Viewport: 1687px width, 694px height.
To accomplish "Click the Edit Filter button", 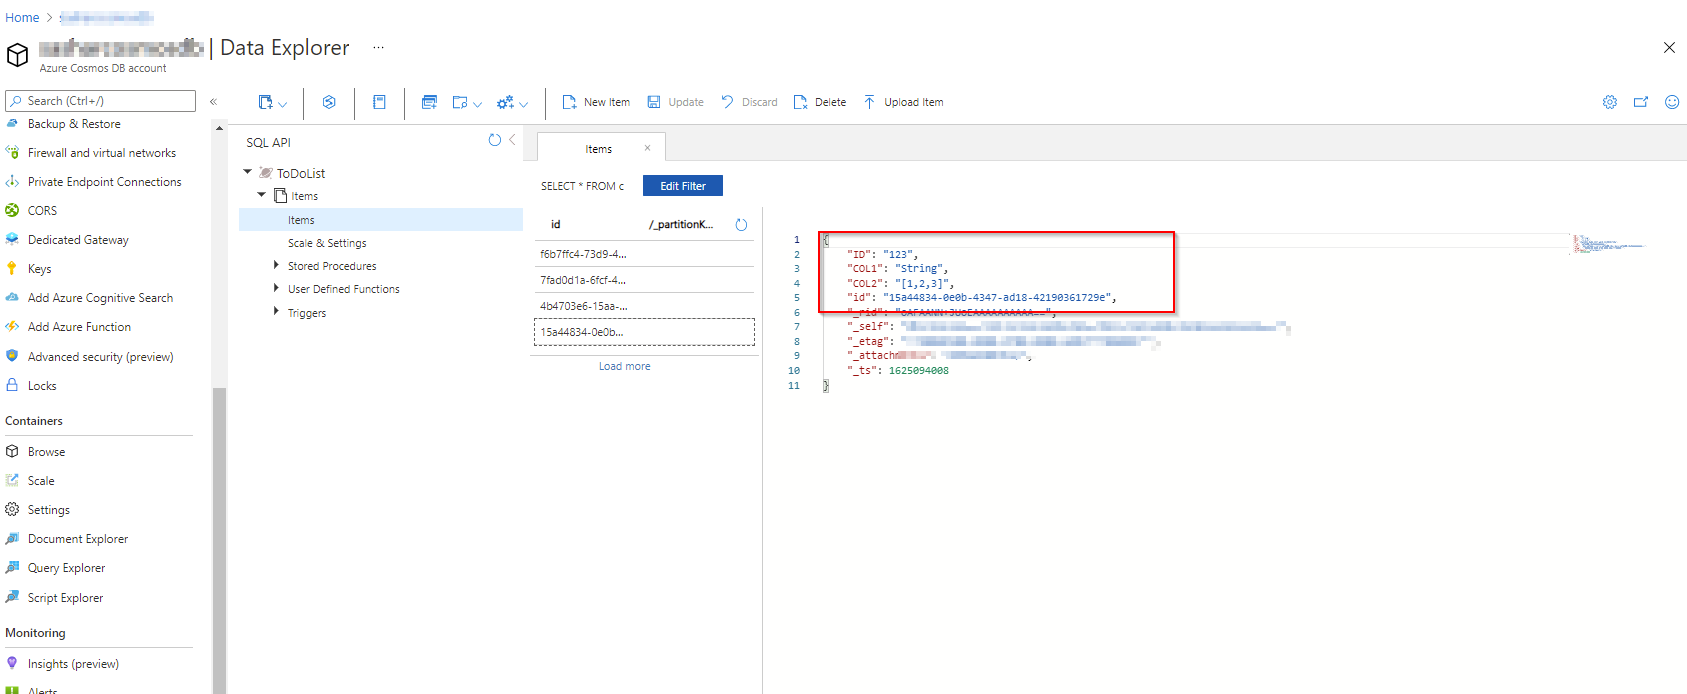I will point(683,186).
